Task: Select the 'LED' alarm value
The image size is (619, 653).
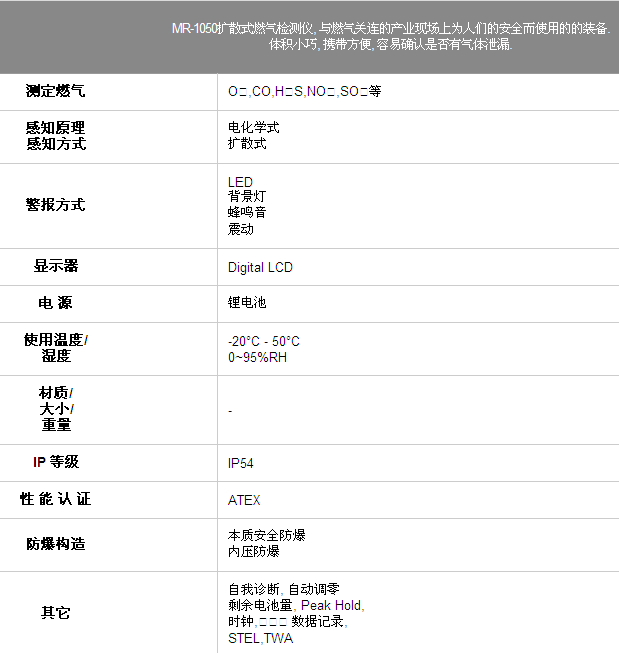Action: pyautogui.click(x=240, y=182)
